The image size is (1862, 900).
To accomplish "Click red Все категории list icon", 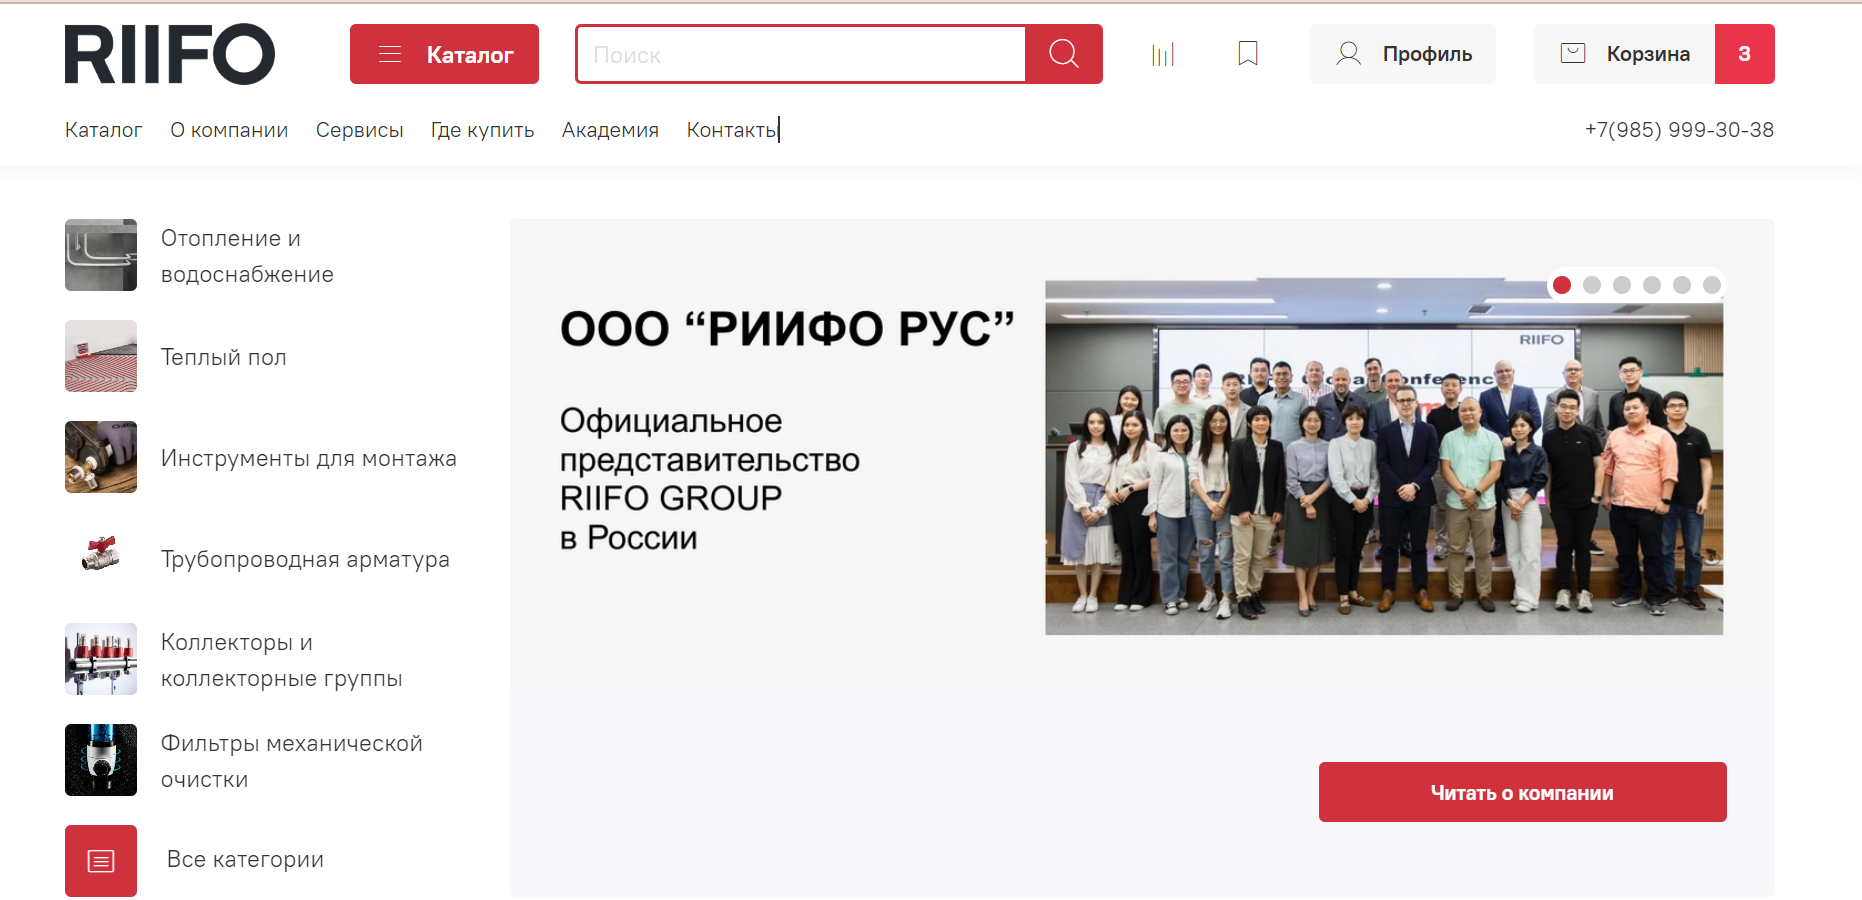I will (101, 861).
